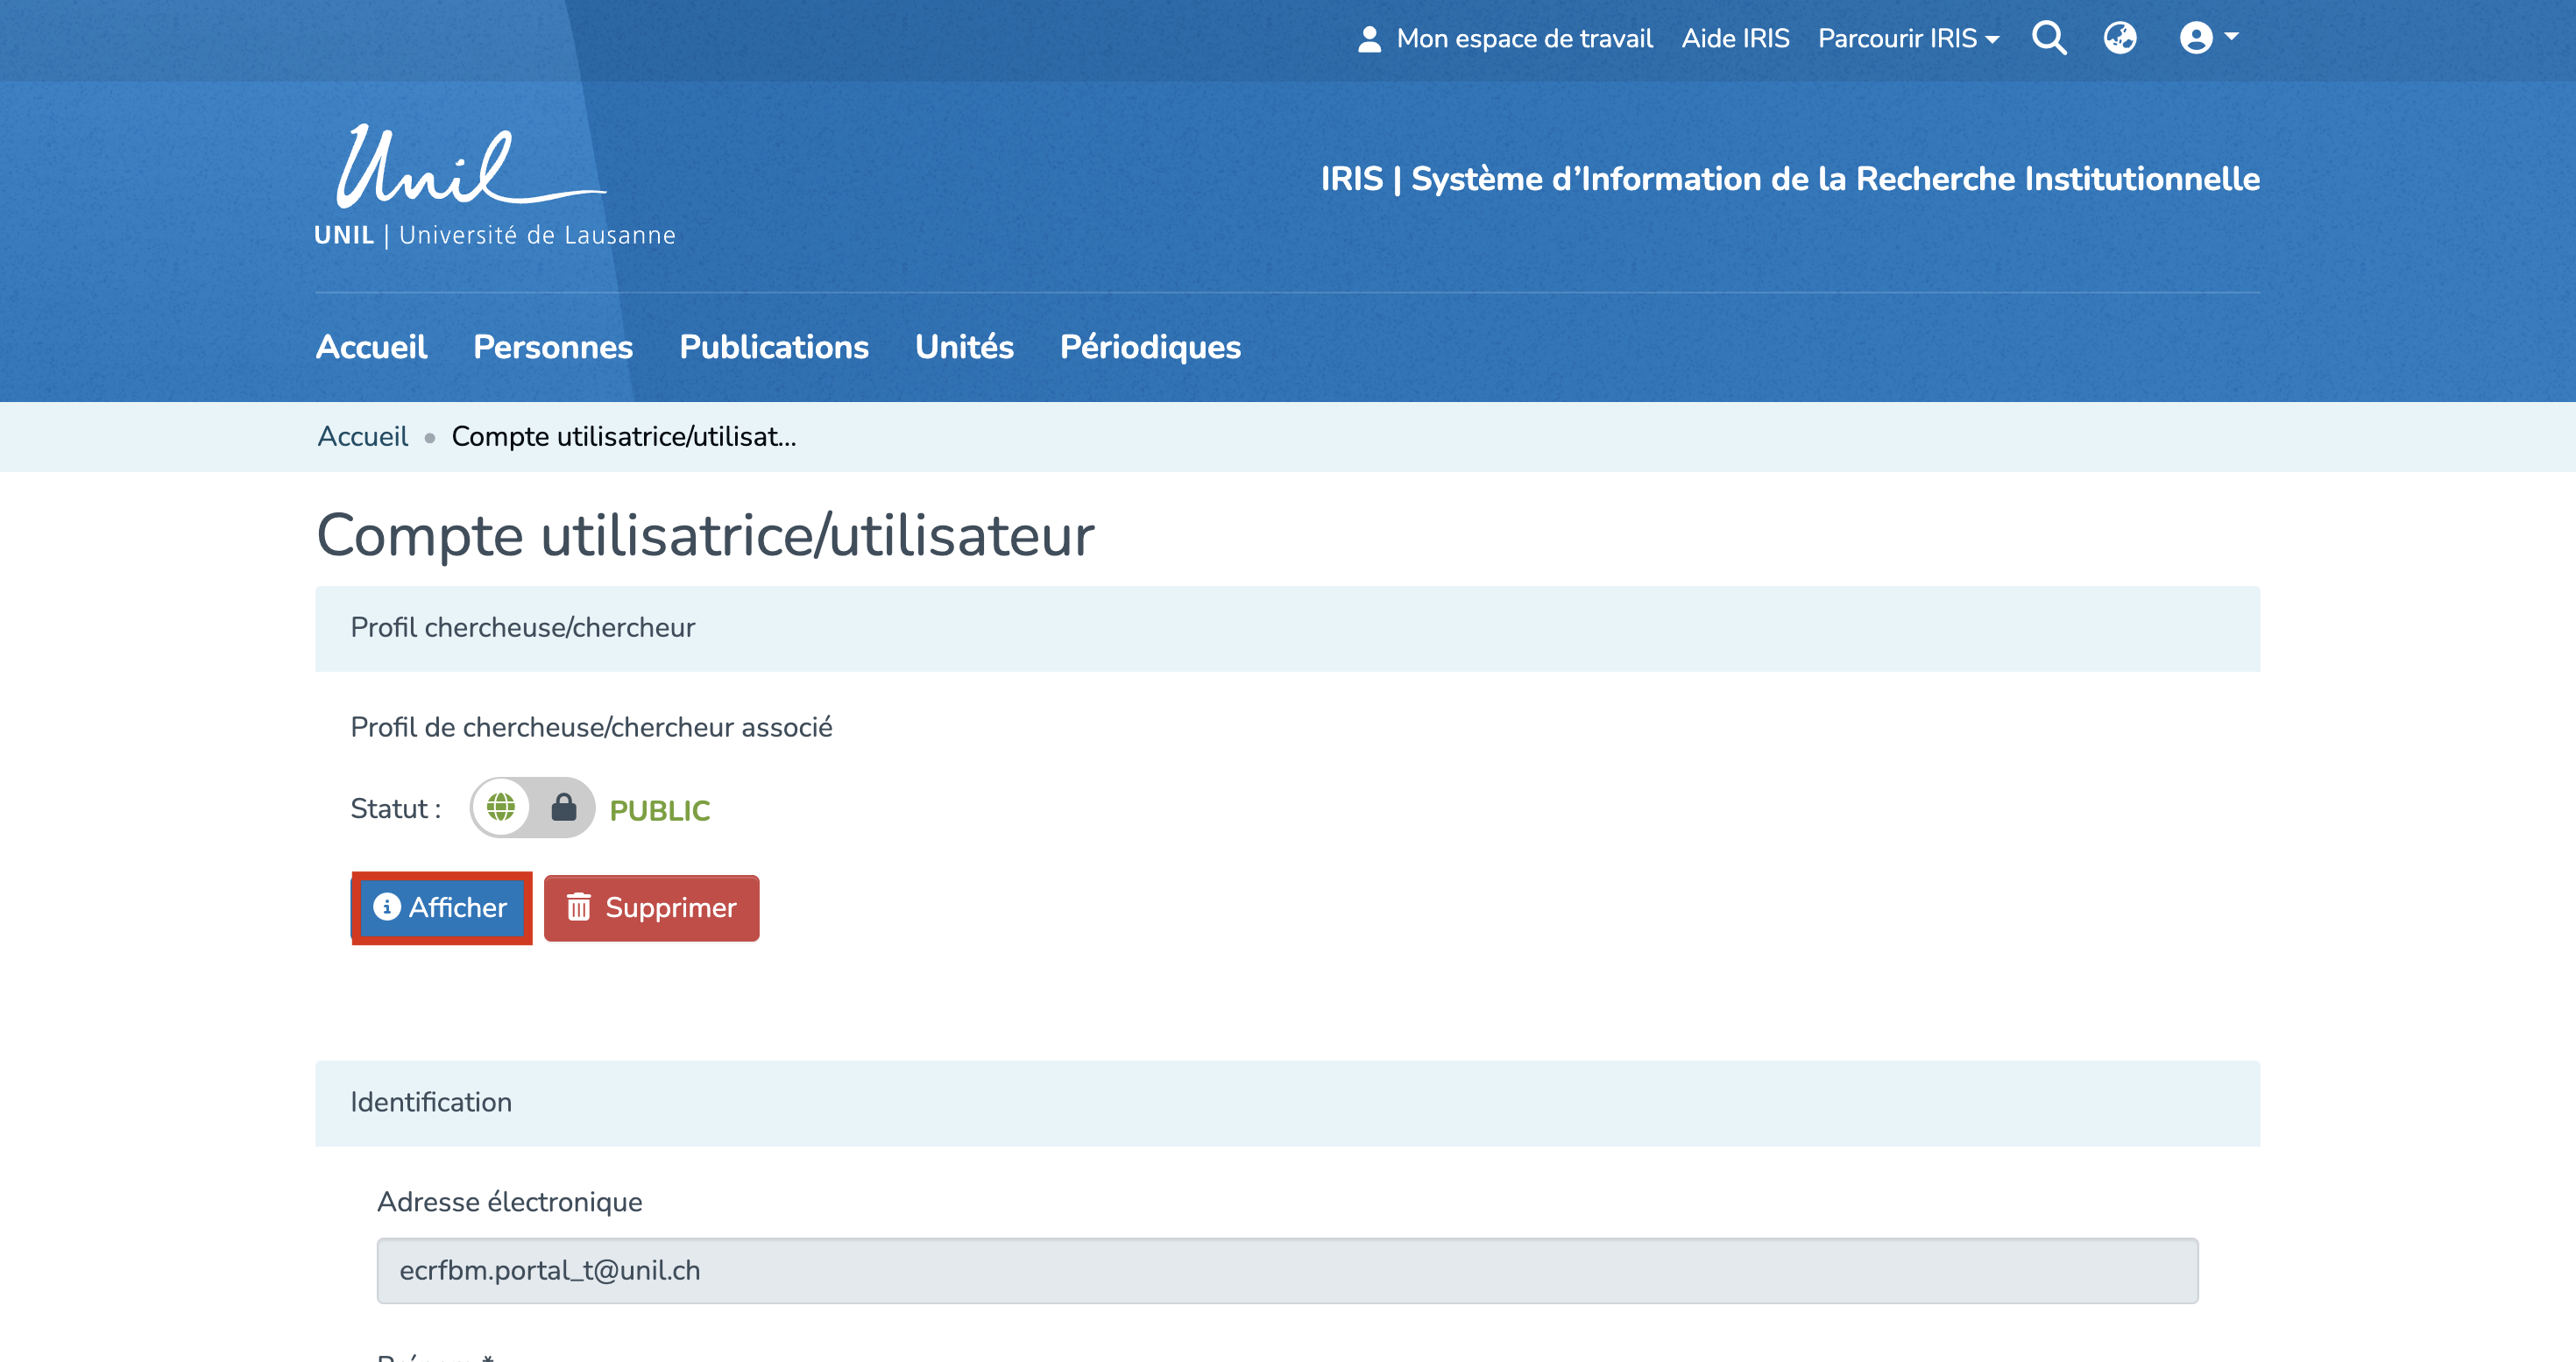Click the person icon beside Mon espace de travail

(1369, 39)
